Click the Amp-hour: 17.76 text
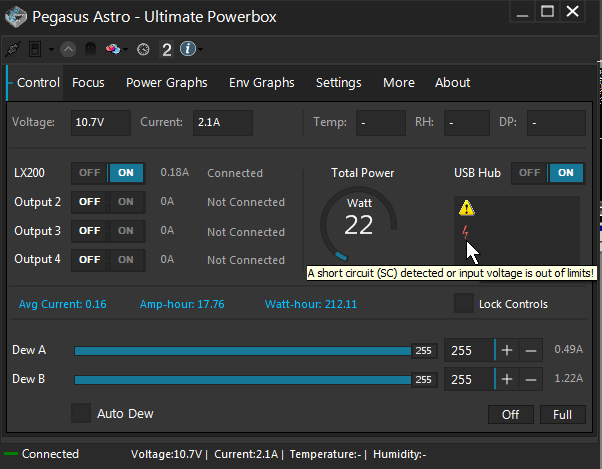Screen dimensions: 602x469 coord(182,304)
